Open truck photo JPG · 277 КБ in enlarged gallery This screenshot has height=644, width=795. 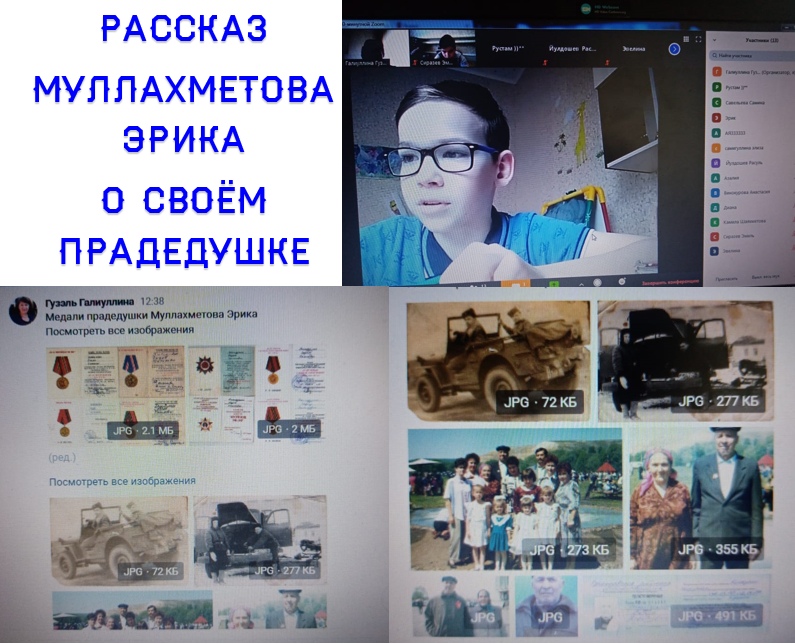point(685,361)
